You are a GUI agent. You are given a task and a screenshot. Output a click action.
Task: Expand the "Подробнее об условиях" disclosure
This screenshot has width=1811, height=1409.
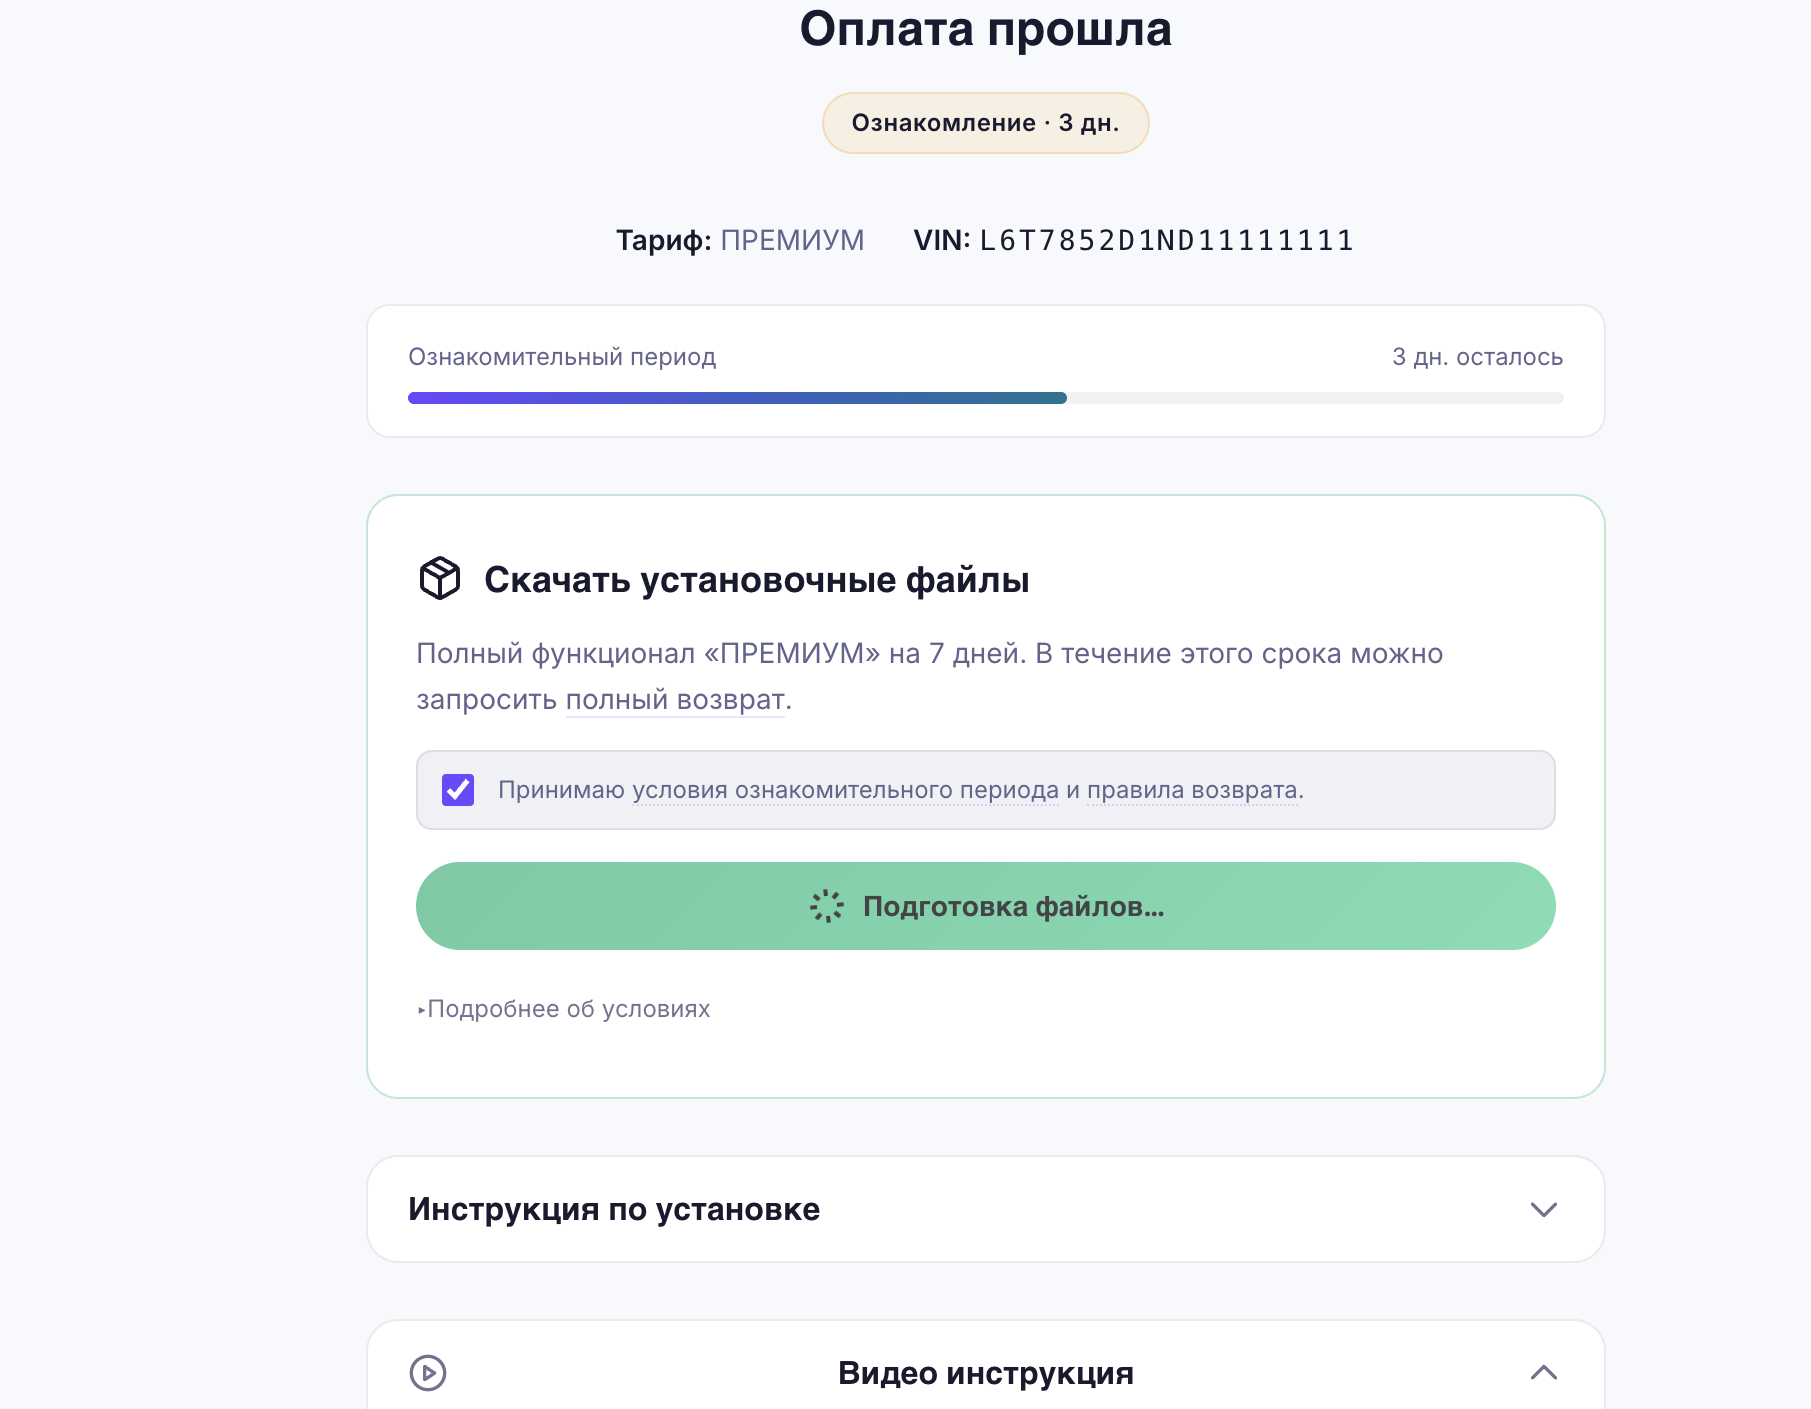pos(568,1008)
